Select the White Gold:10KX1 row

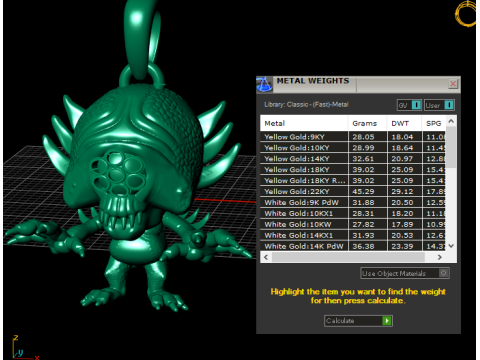pyautogui.click(x=353, y=214)
